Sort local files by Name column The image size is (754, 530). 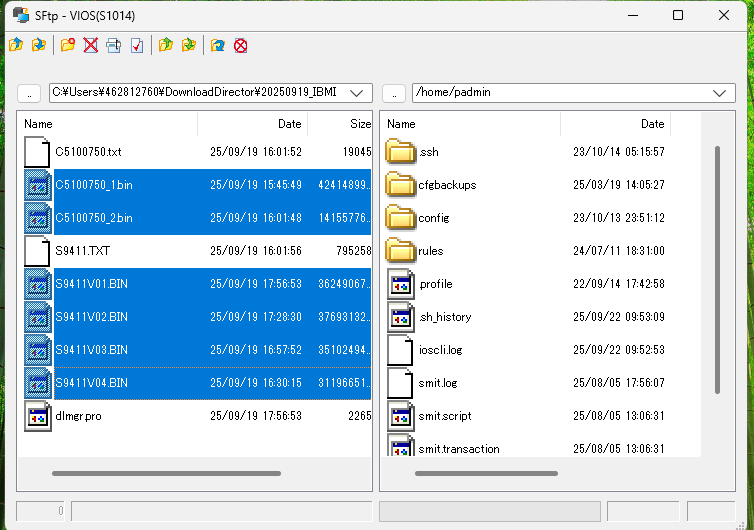click(107, 124)
